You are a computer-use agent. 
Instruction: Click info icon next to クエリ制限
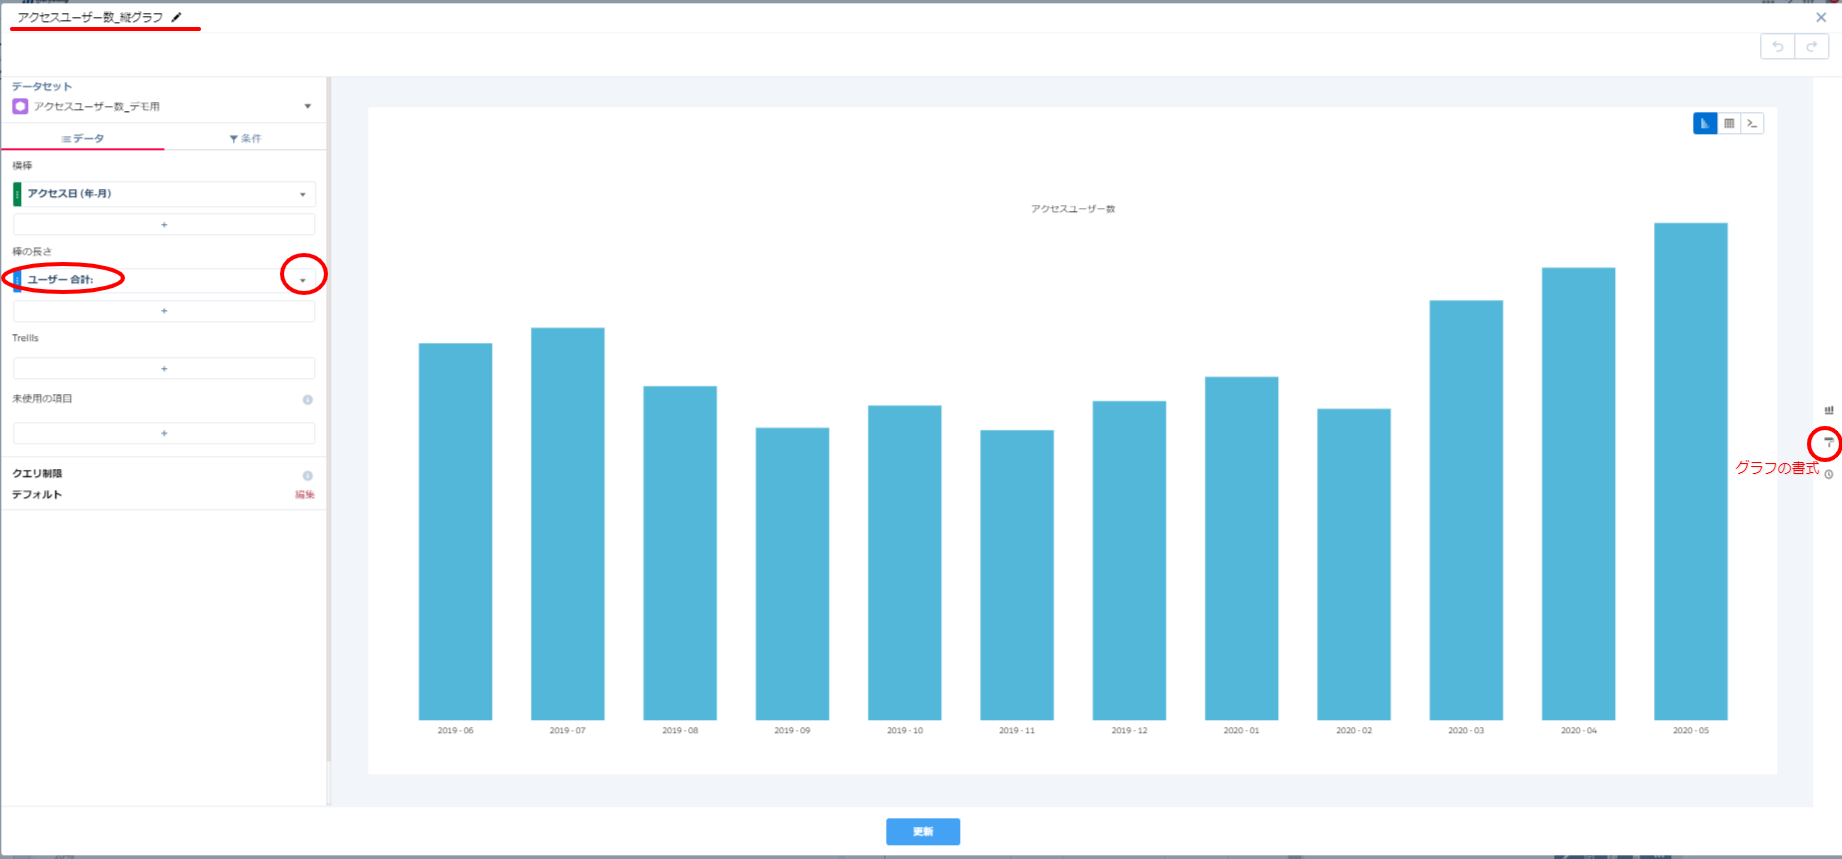click(x=307, y=476)
